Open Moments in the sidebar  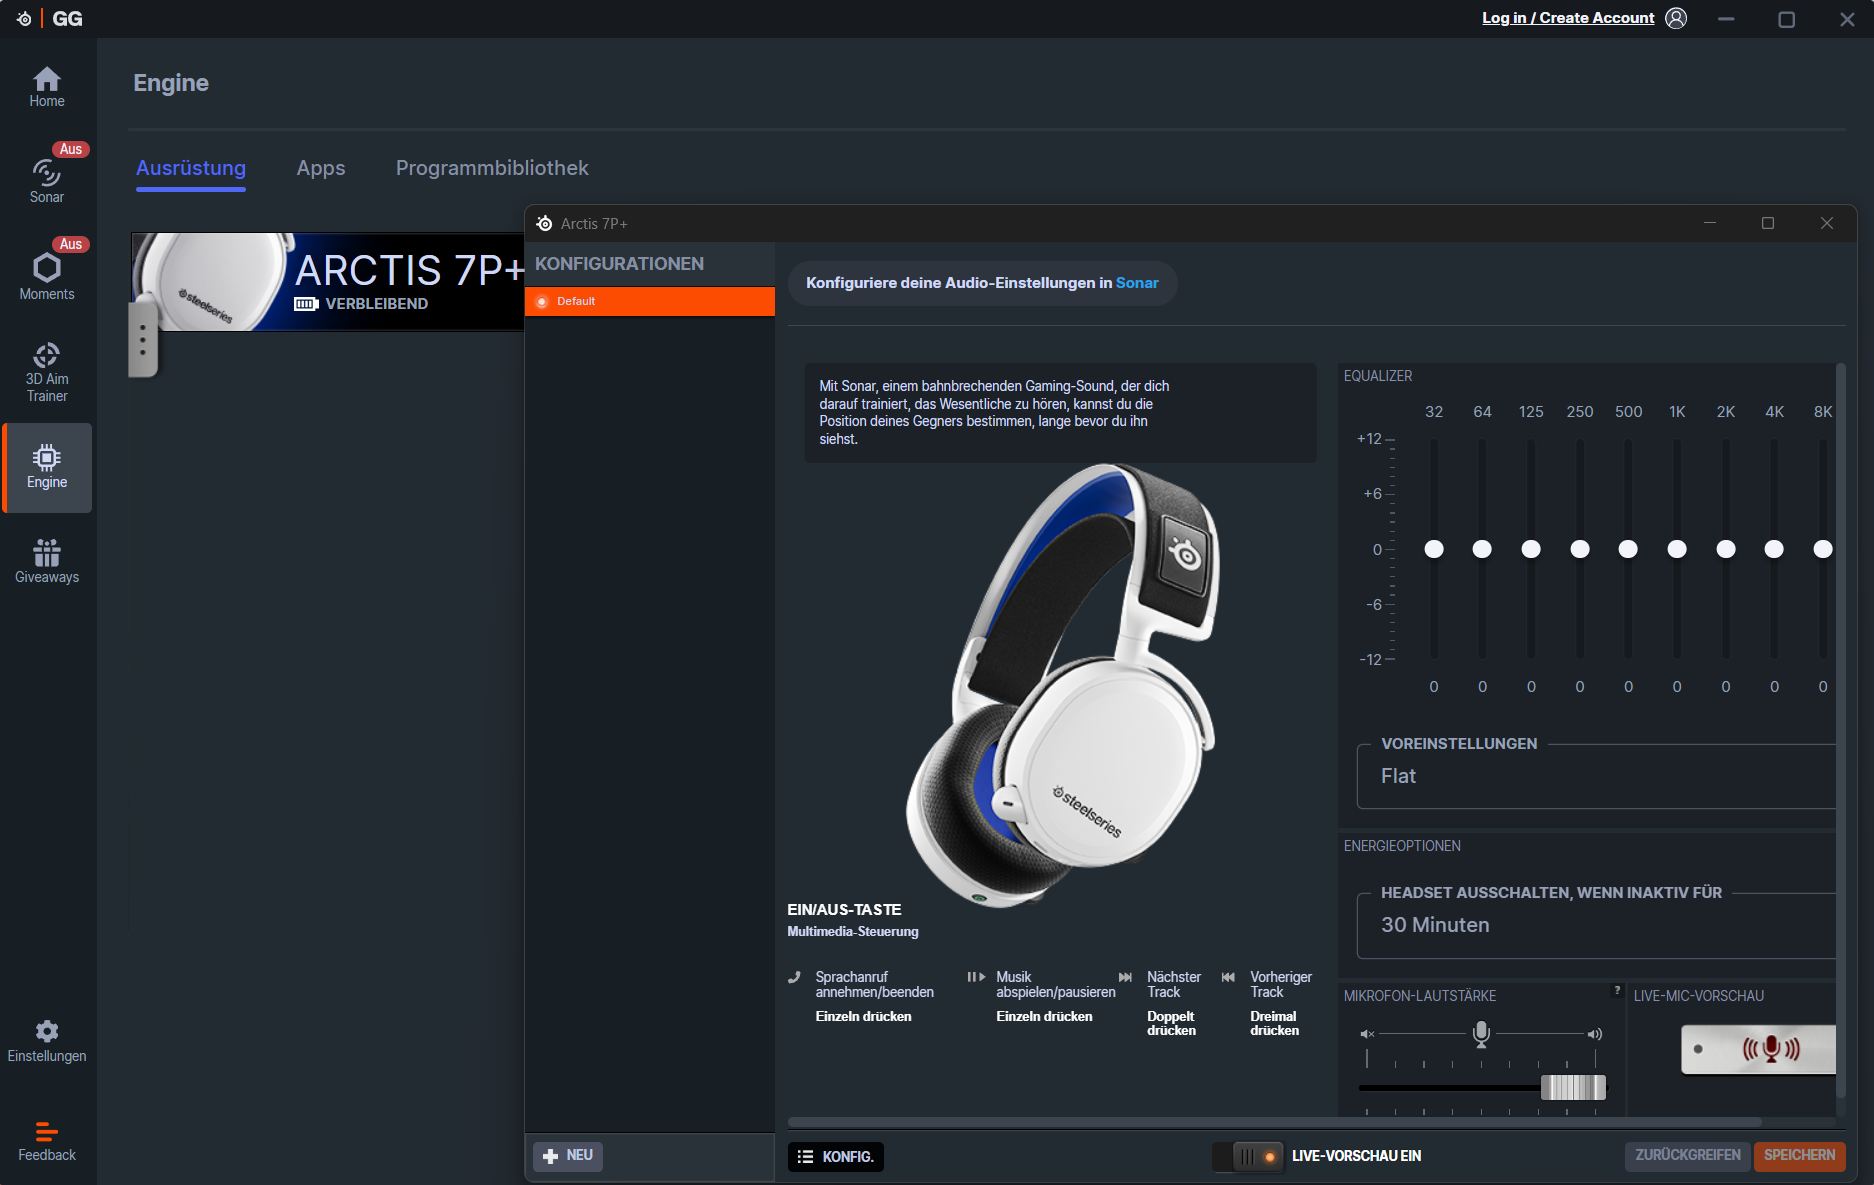pyautogui.click(x=47, y=277)
